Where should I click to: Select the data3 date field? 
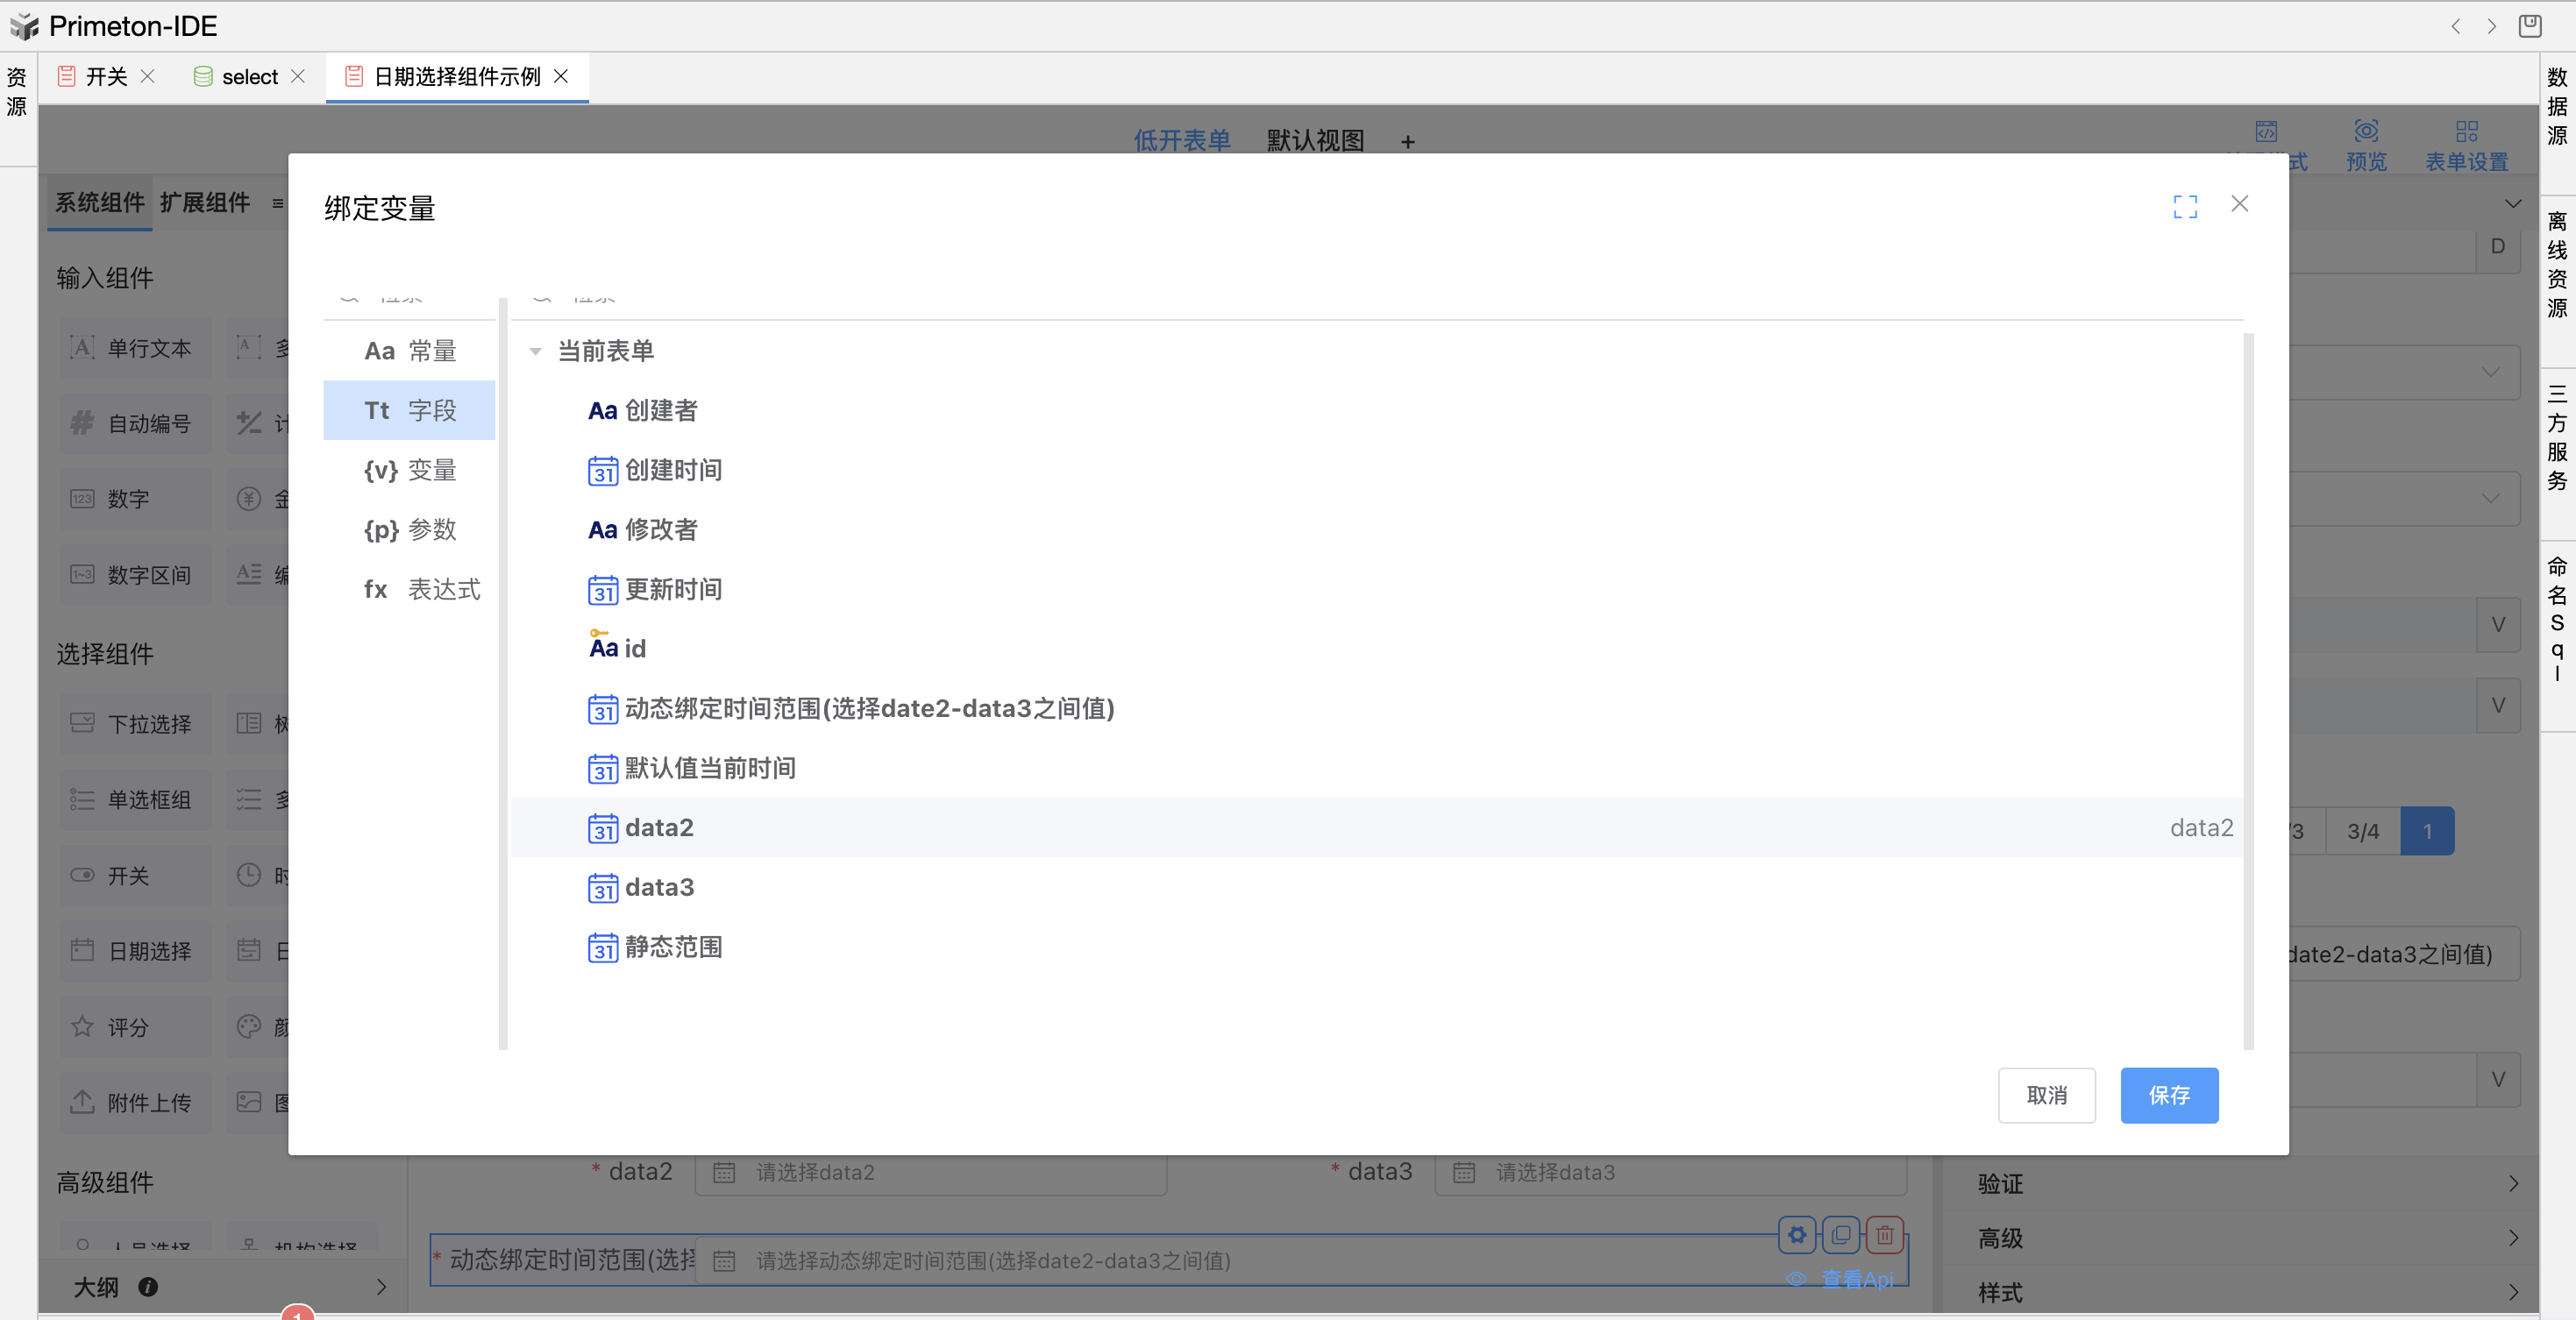point(659,887)
